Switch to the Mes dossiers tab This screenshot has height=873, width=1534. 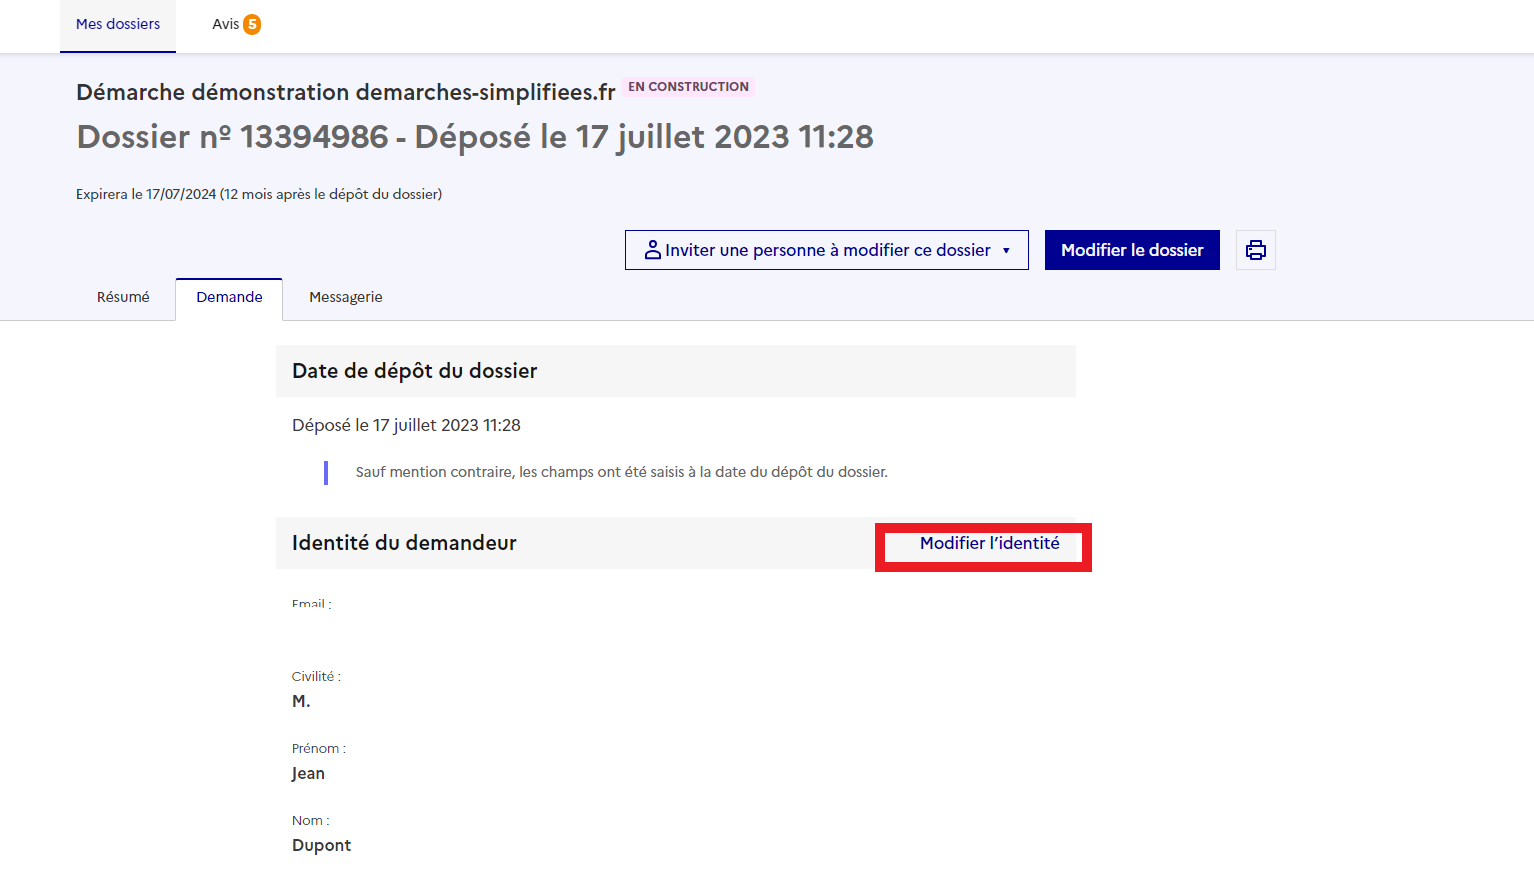pyautogui.click(x=117, y=23)
